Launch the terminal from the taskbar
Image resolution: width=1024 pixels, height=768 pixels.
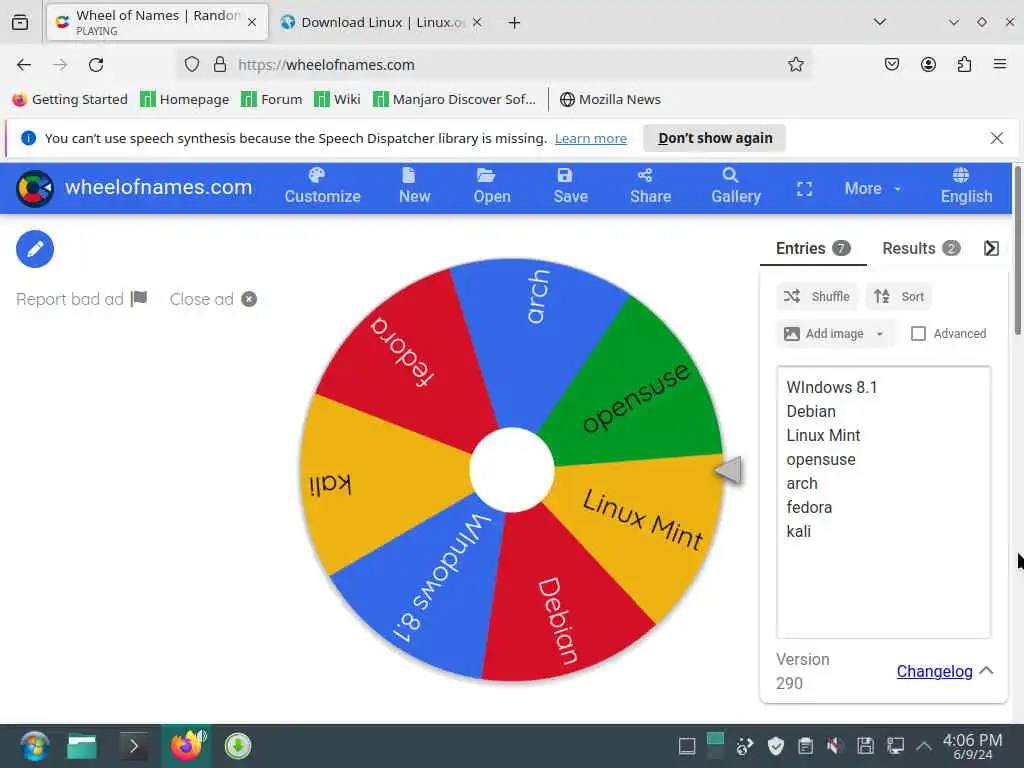tap(133, 746)
